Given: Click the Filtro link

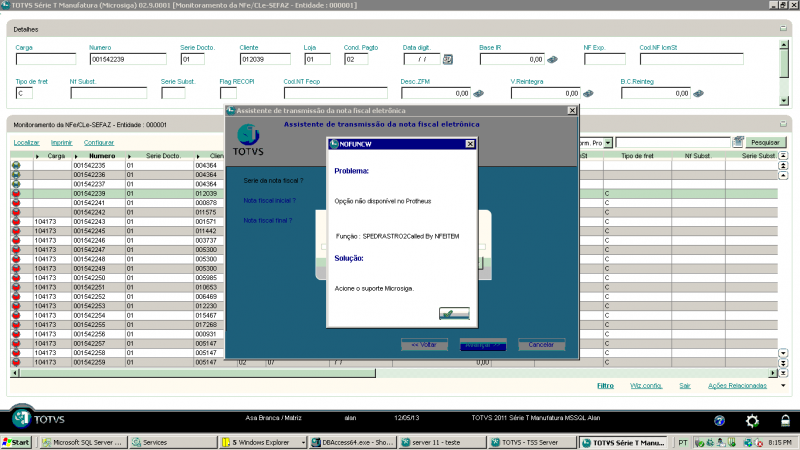Looking at the screenshot, I should pyautogui.click(x=606, y=386).
